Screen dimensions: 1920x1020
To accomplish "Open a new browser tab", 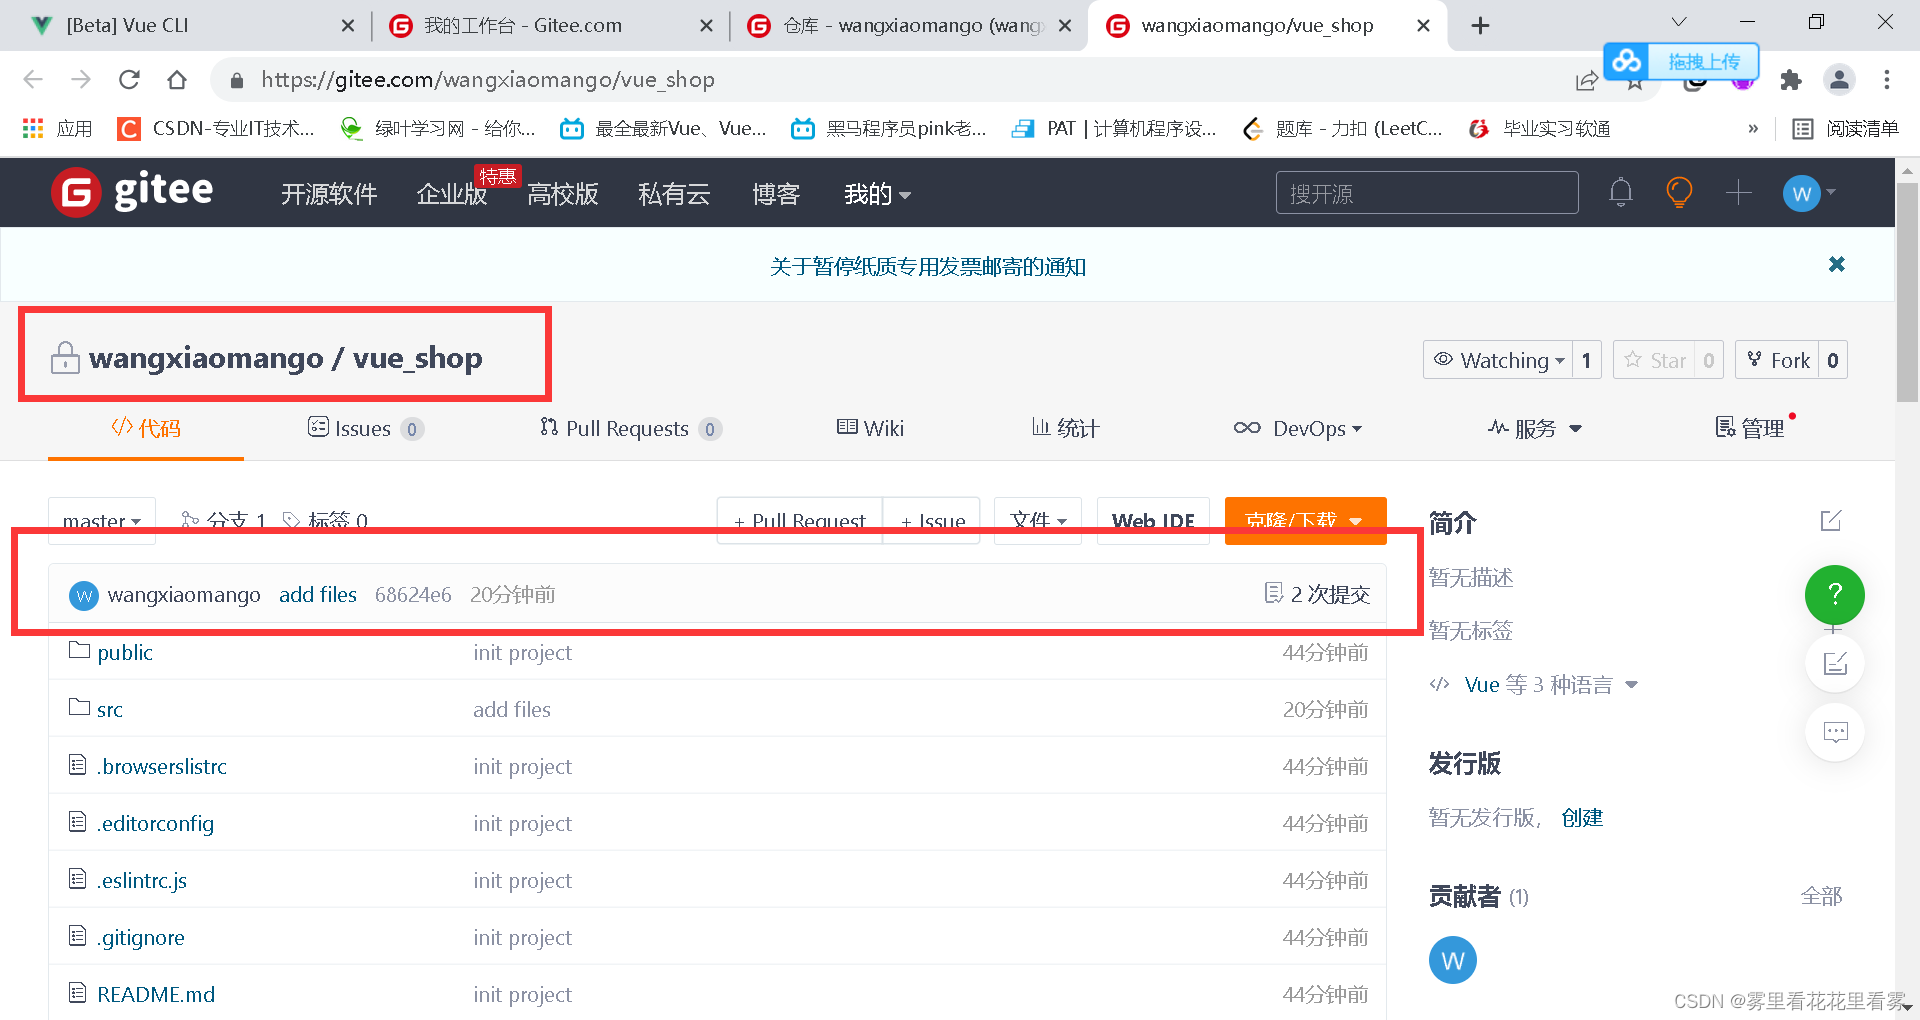I will (x=1480, y=26).
